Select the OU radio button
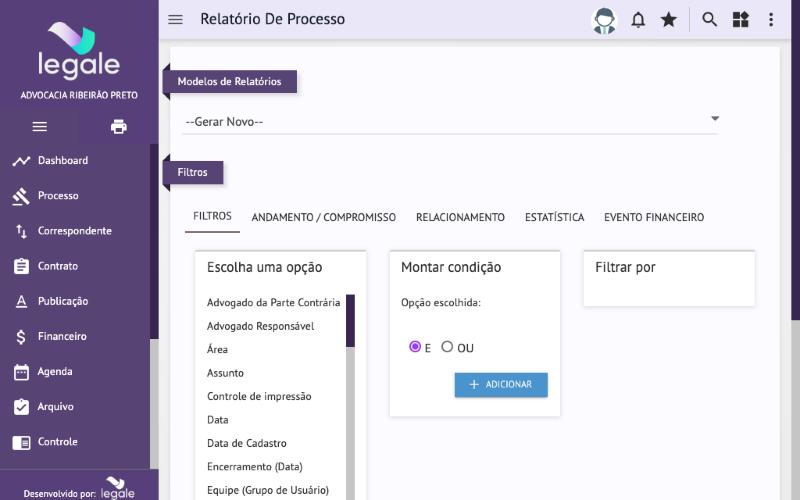 [x=447, y=347]
